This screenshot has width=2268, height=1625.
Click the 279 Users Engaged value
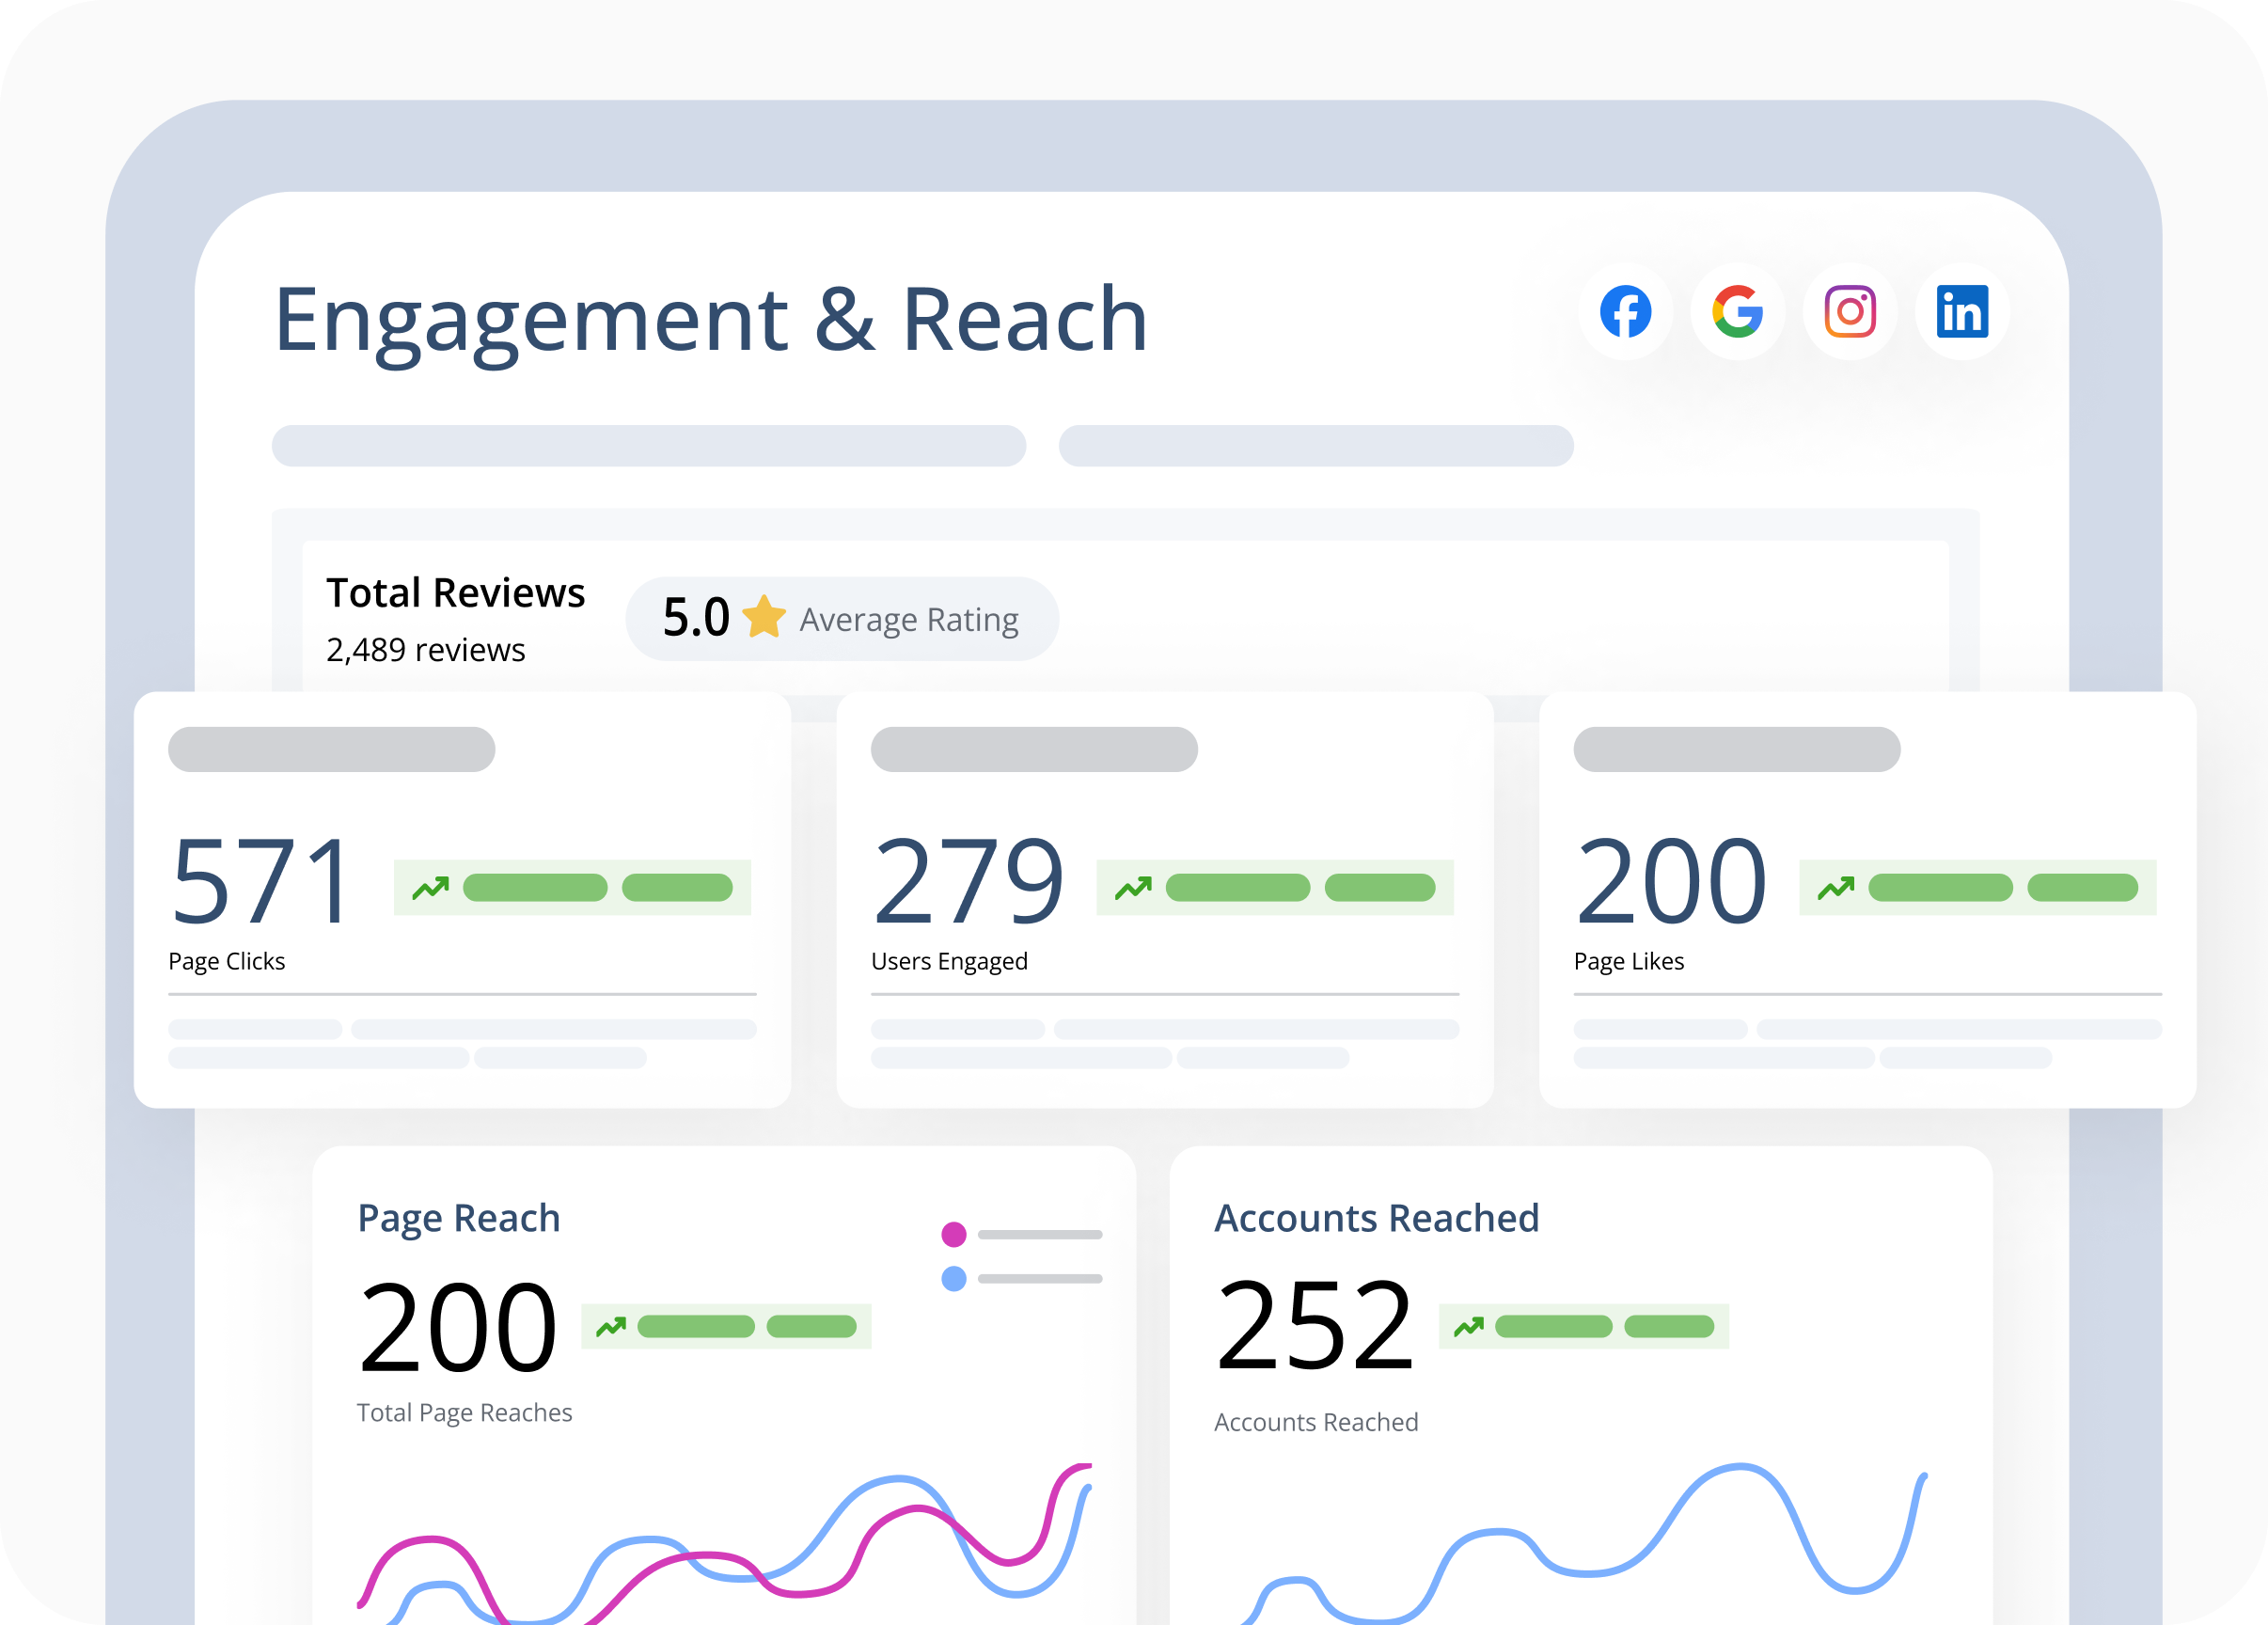(x=968, y=882)
